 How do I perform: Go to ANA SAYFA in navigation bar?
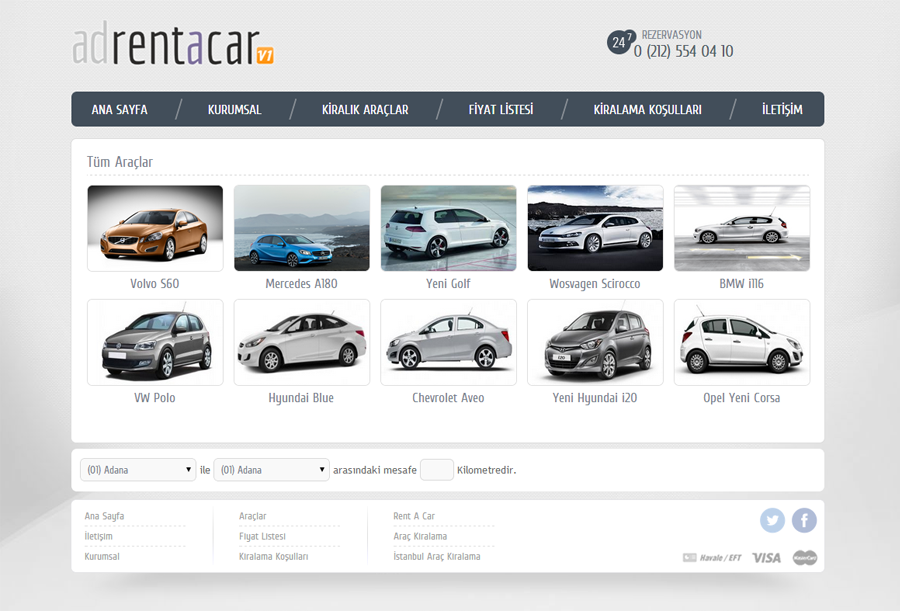pos(119,109)
